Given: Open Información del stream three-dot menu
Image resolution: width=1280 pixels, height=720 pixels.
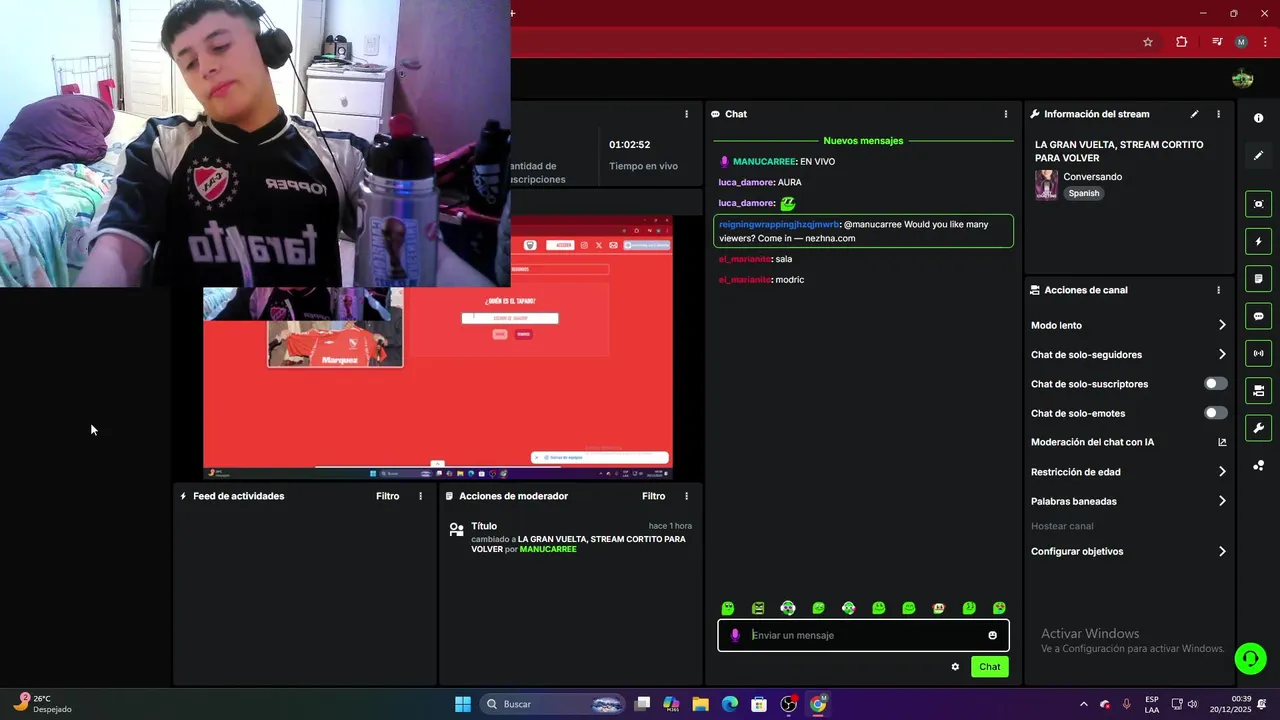Looking at the screenshot, I should point(1218,114).
